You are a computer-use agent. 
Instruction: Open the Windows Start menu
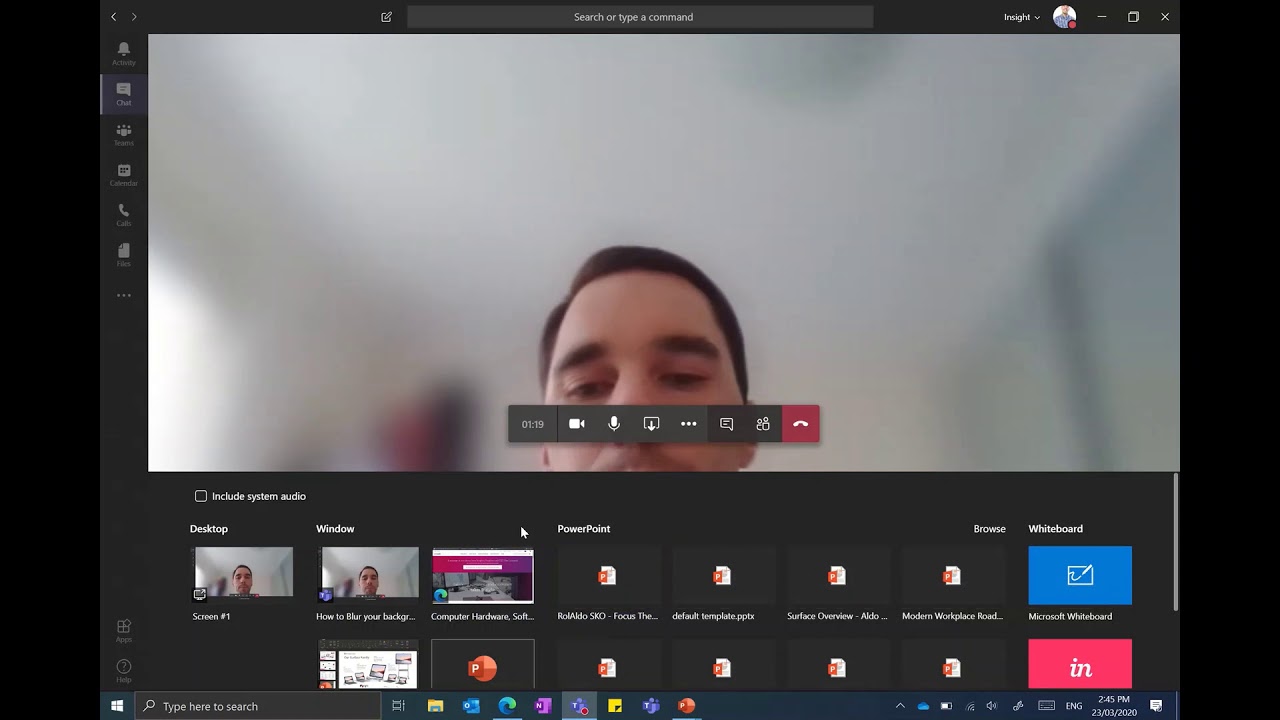[x=117, y=706]
